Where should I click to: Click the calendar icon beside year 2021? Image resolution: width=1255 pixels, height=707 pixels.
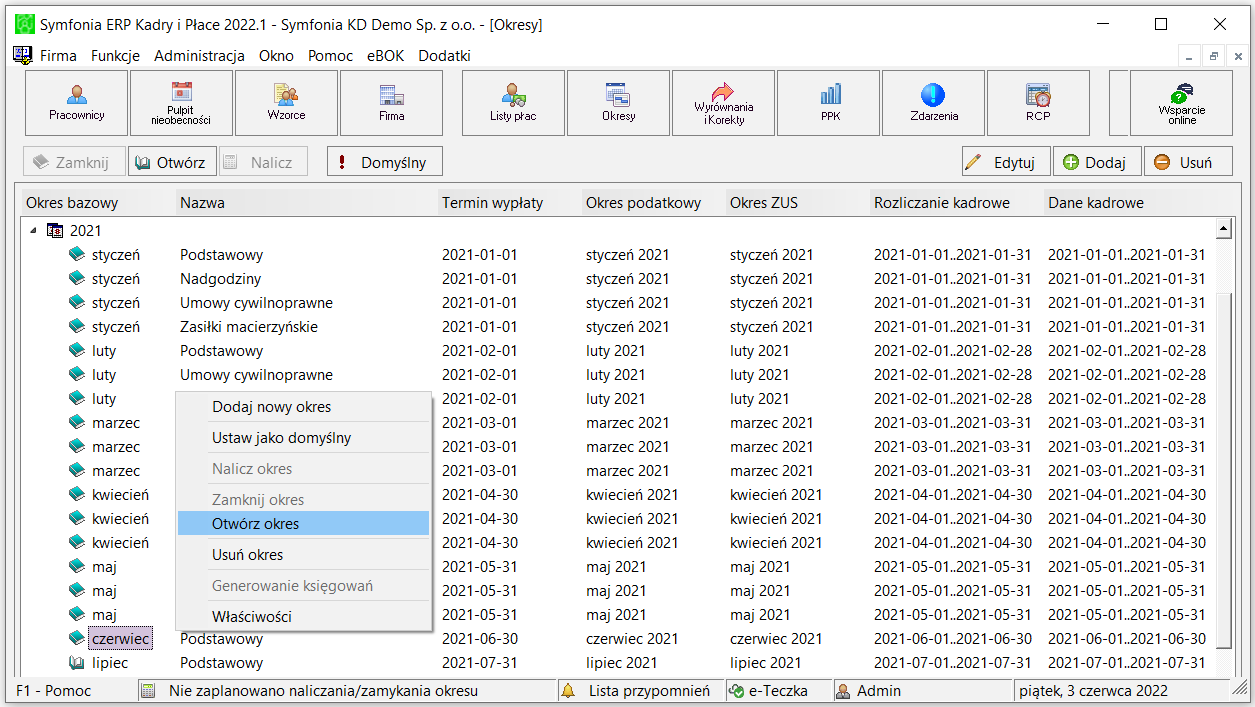click(55, 231)
